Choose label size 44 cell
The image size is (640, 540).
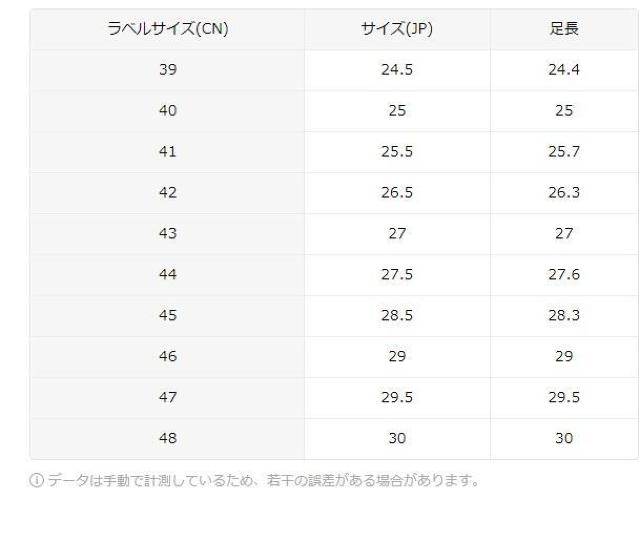pyautogui.click(x=168, y=275)
